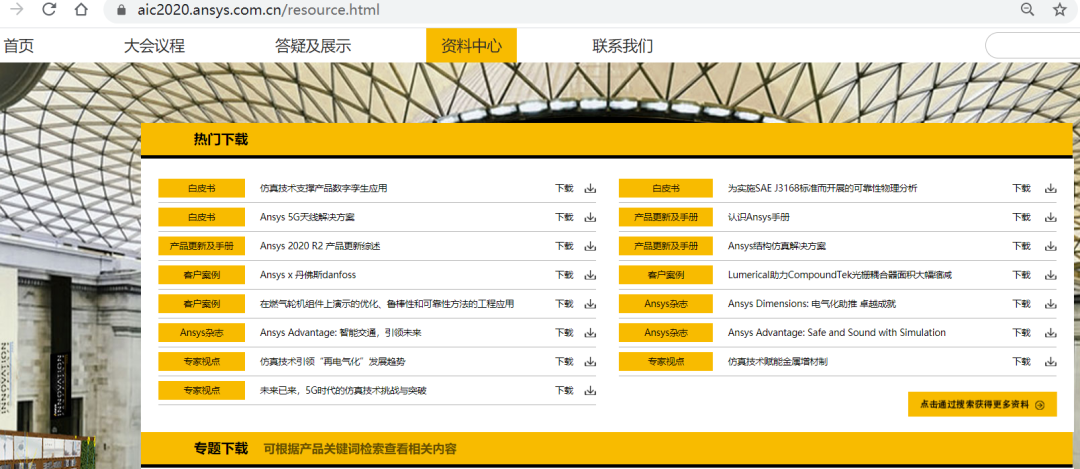The height and width of the screenshot is (469, 1080).
Task: Open title Ansys Advantage: Safe and Sound with Simulation
Action: pyautogui.click(x=837, y=333)
